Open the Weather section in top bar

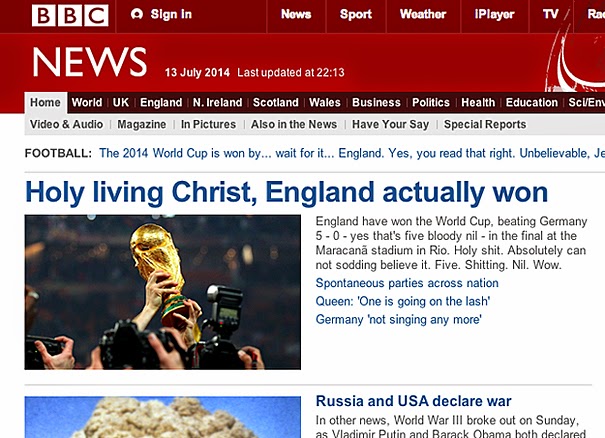[423, 14]
